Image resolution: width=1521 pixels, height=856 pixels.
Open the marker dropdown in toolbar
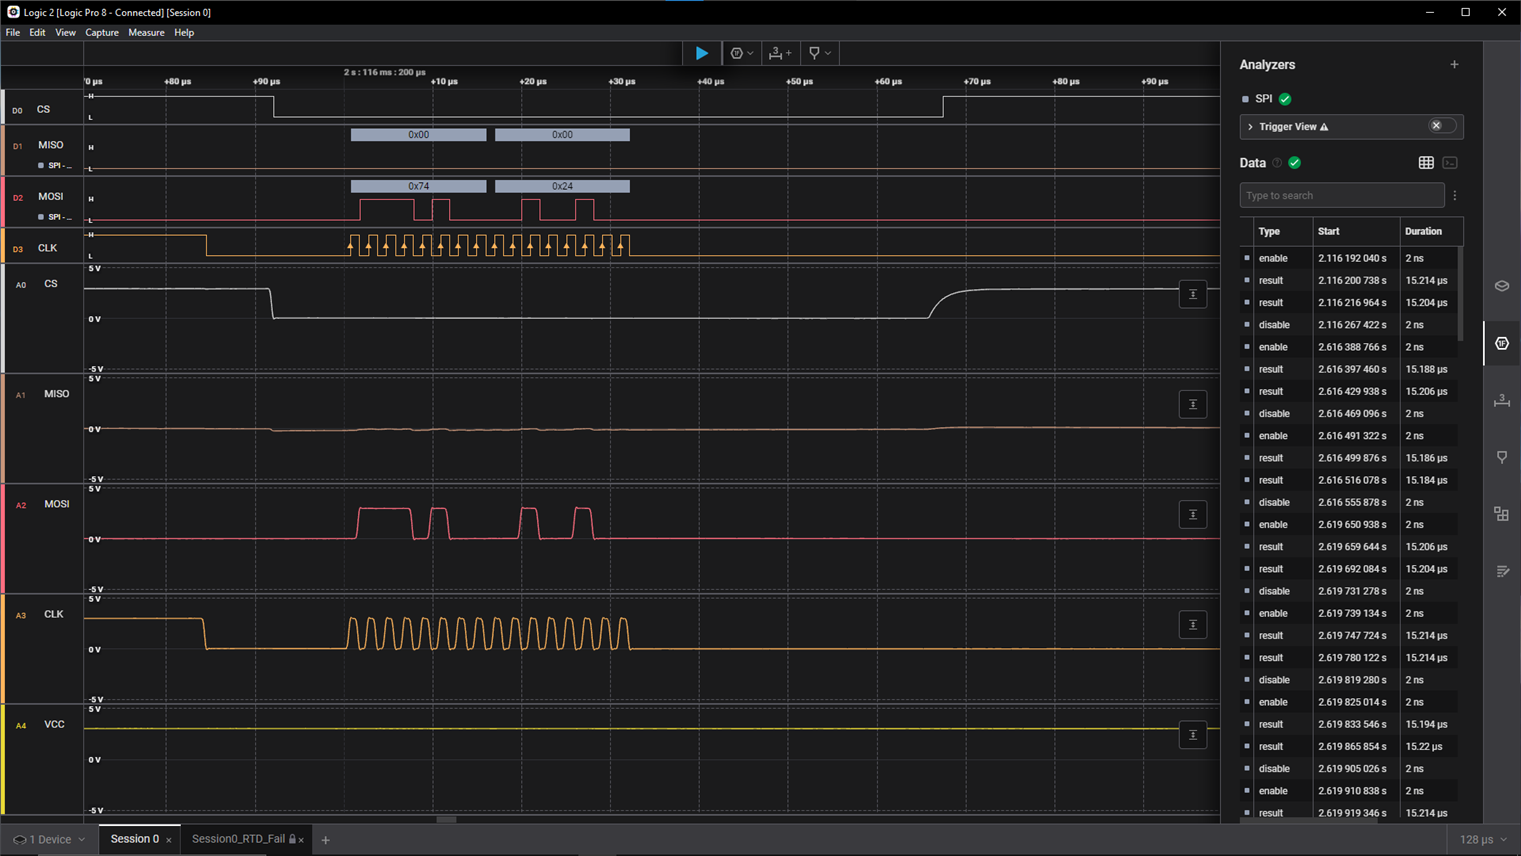819,53
